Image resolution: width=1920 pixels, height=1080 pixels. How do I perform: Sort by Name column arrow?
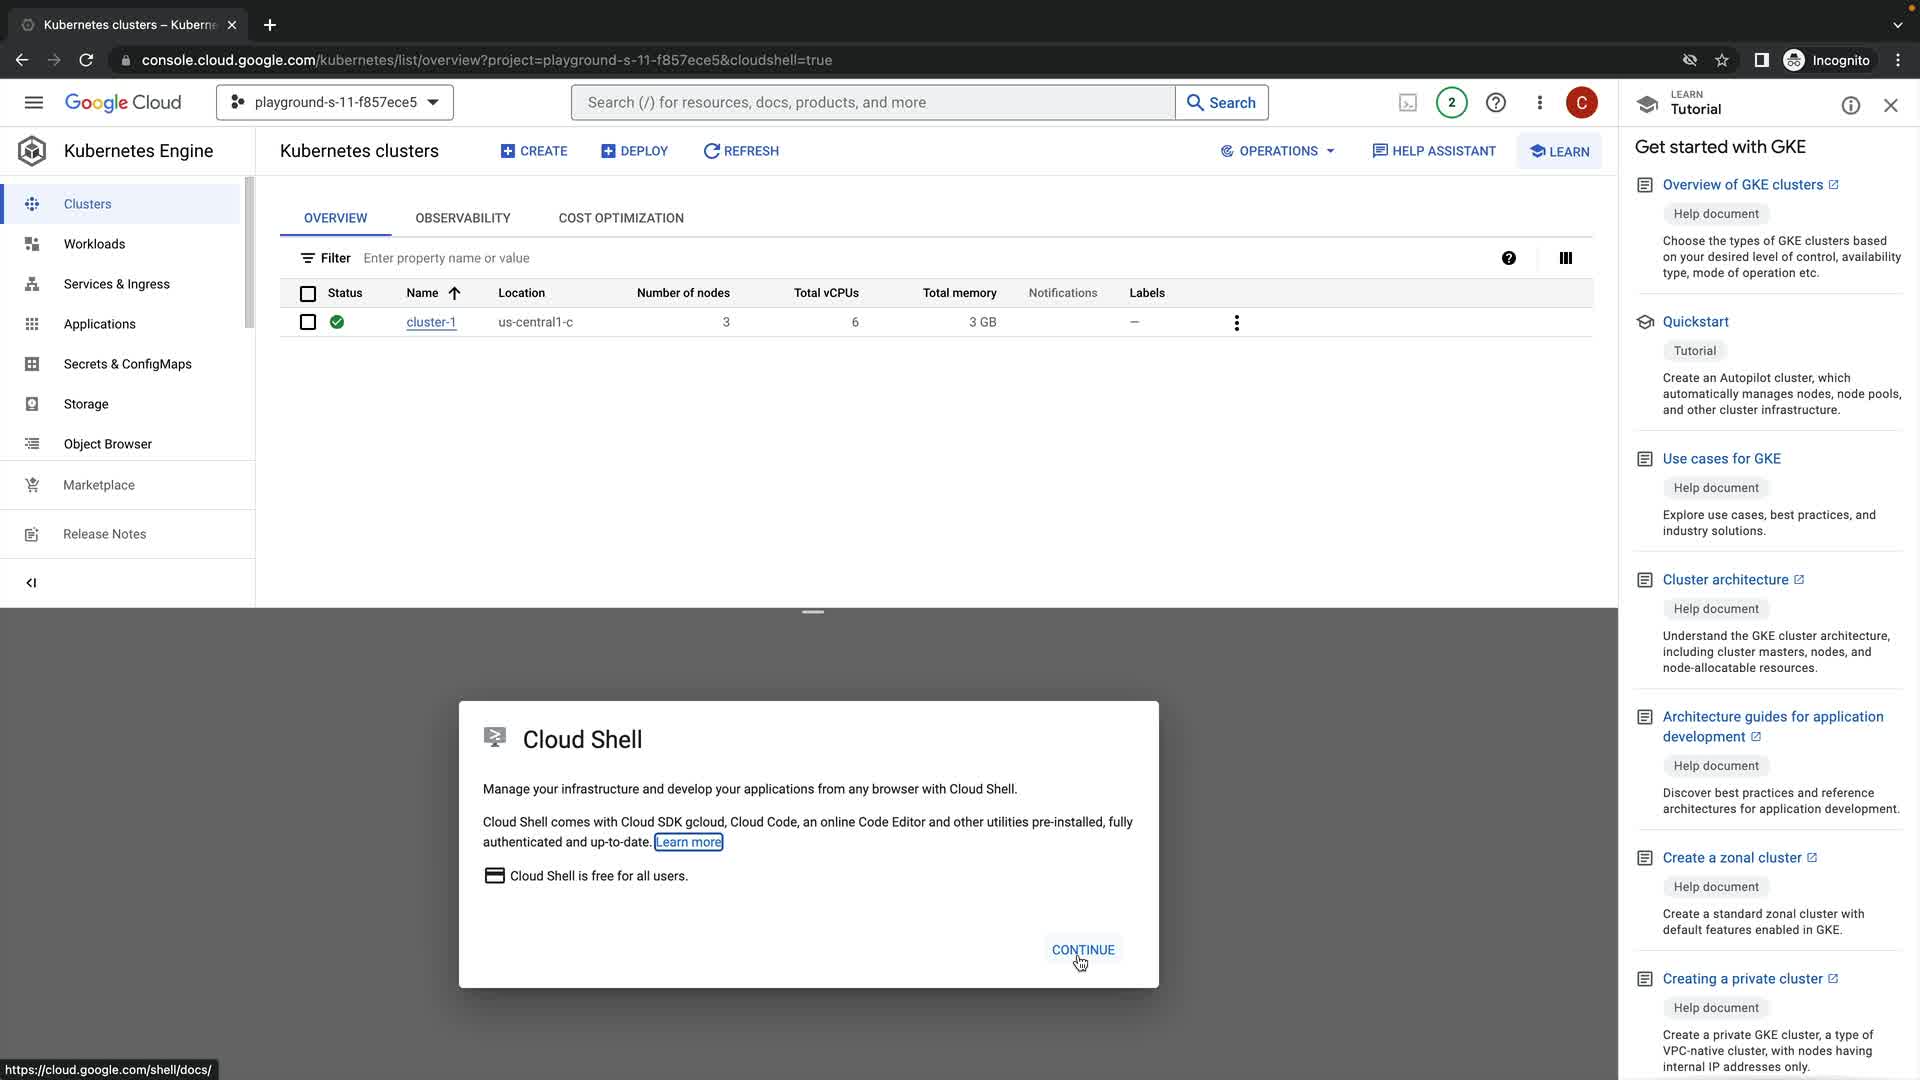click(454, 293)
